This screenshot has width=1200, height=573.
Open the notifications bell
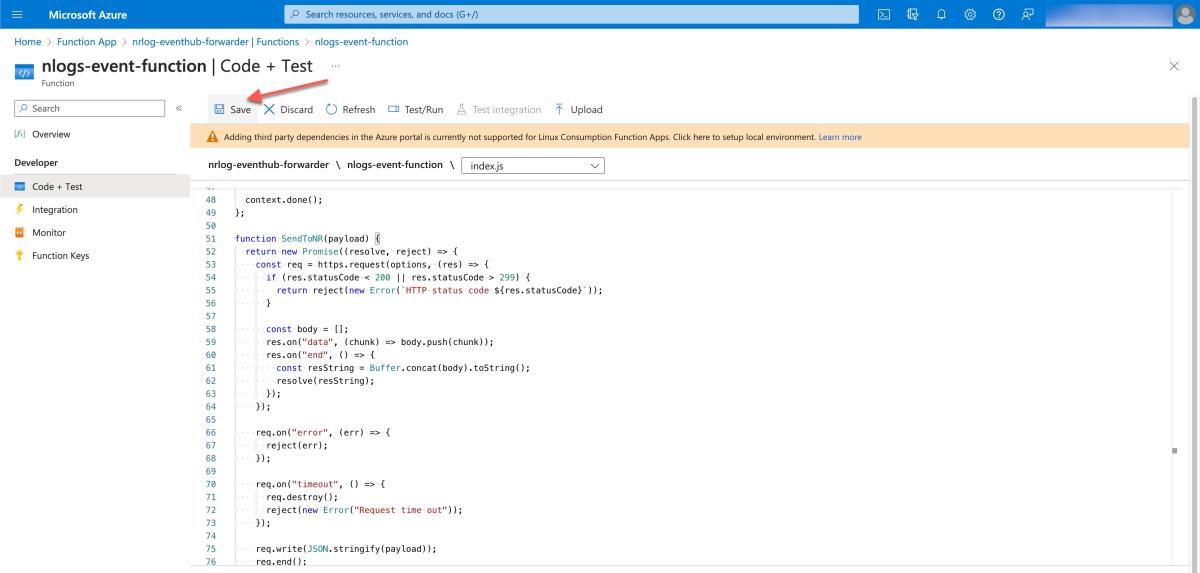pos(941,14)
